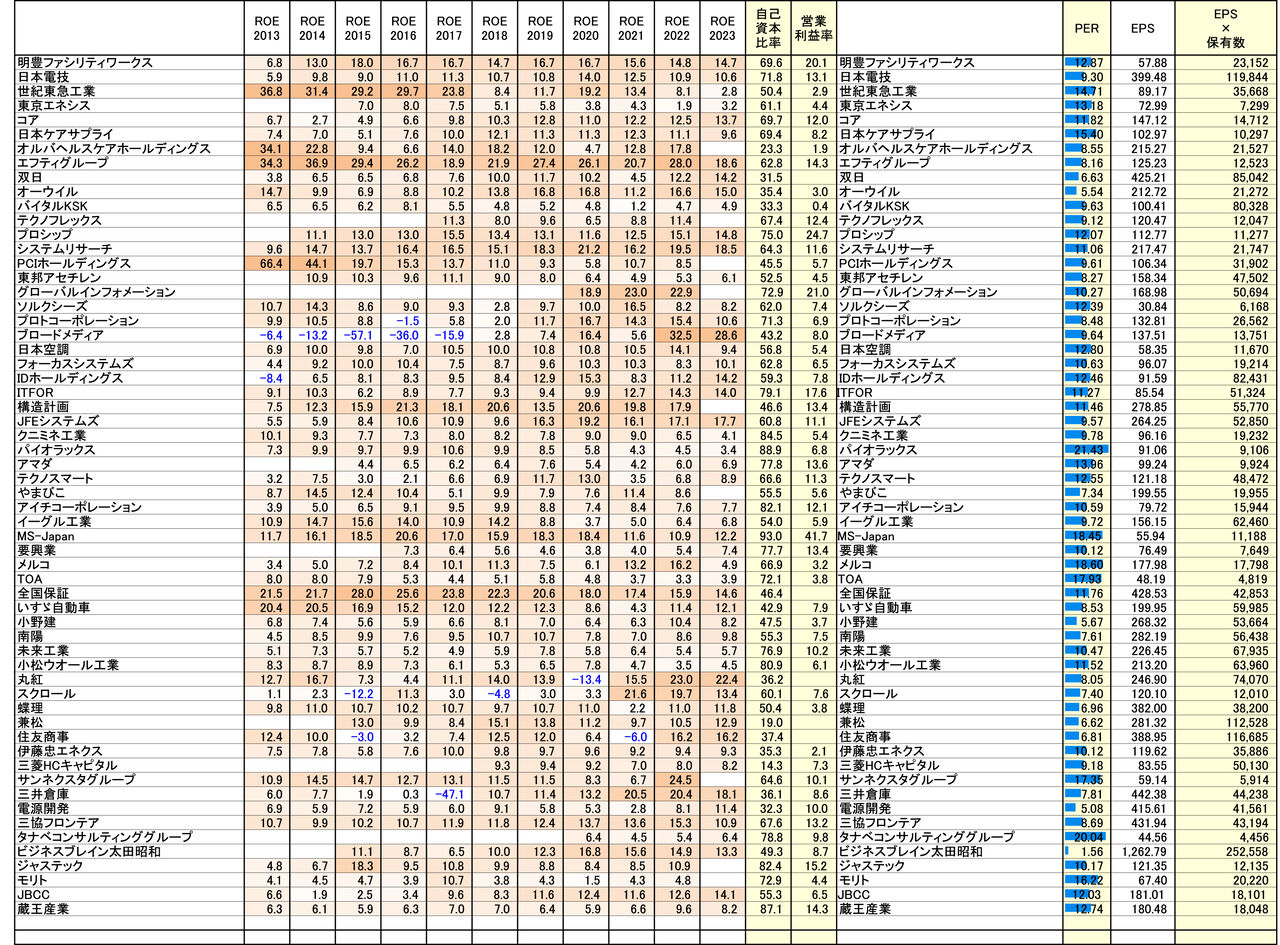This screenshot has width=1280, height=945.
Task: Select 構造計画 ROE 2016 value 21.3
Action: coord(408,406)
